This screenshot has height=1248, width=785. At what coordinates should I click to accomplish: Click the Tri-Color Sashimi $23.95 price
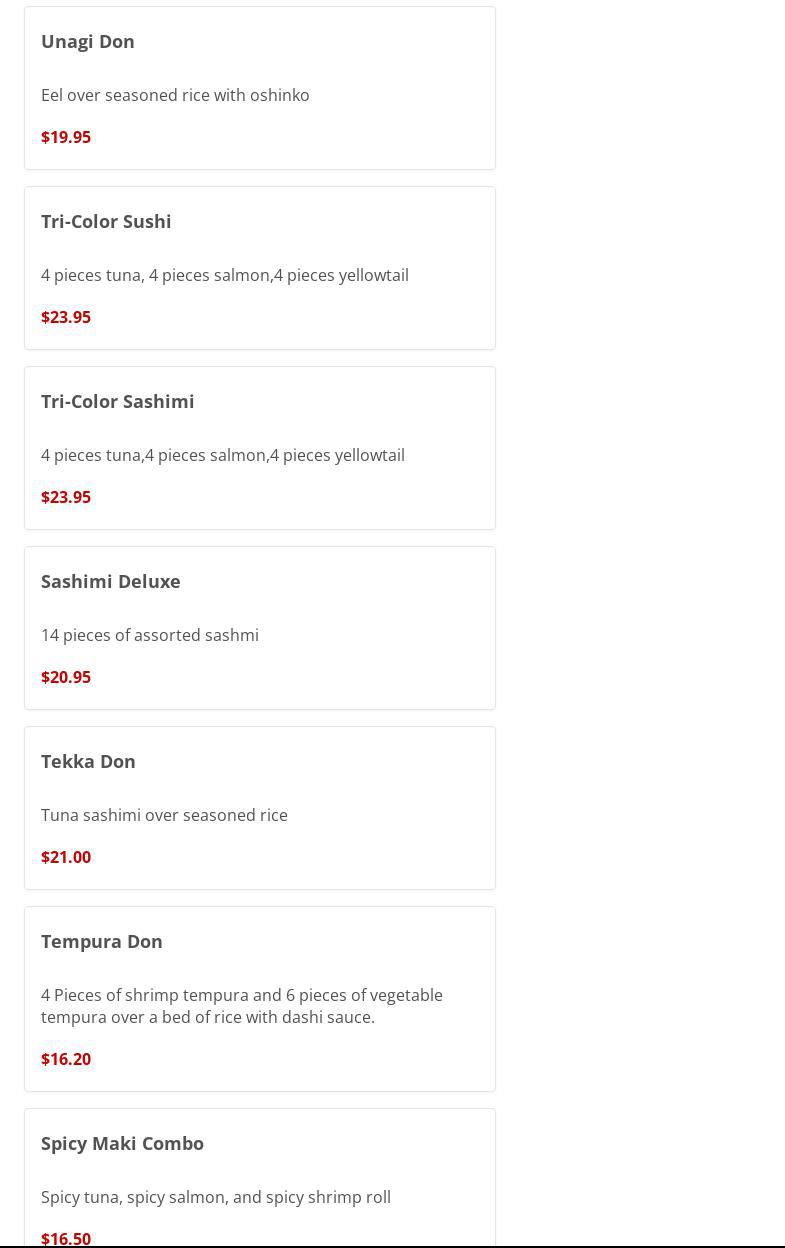(x=66, y=497)
